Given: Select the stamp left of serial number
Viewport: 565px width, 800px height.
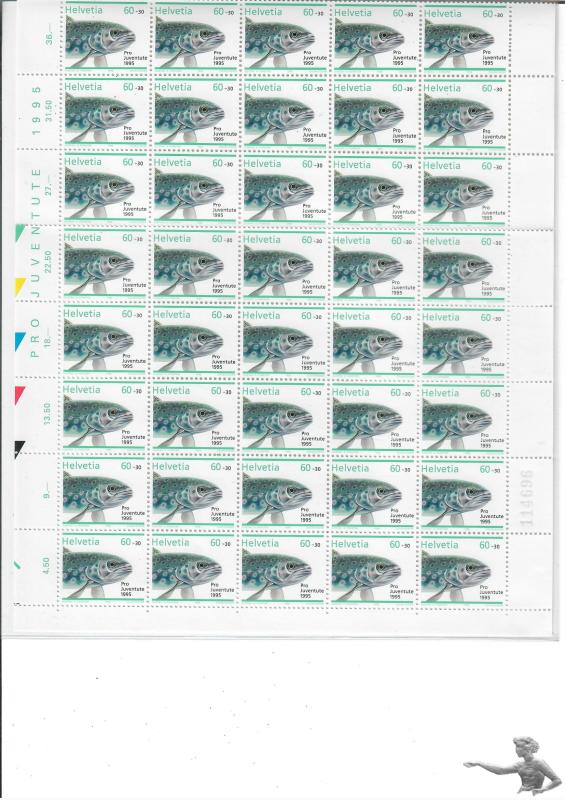Looking at the screenshot, I should coord(463,496).
